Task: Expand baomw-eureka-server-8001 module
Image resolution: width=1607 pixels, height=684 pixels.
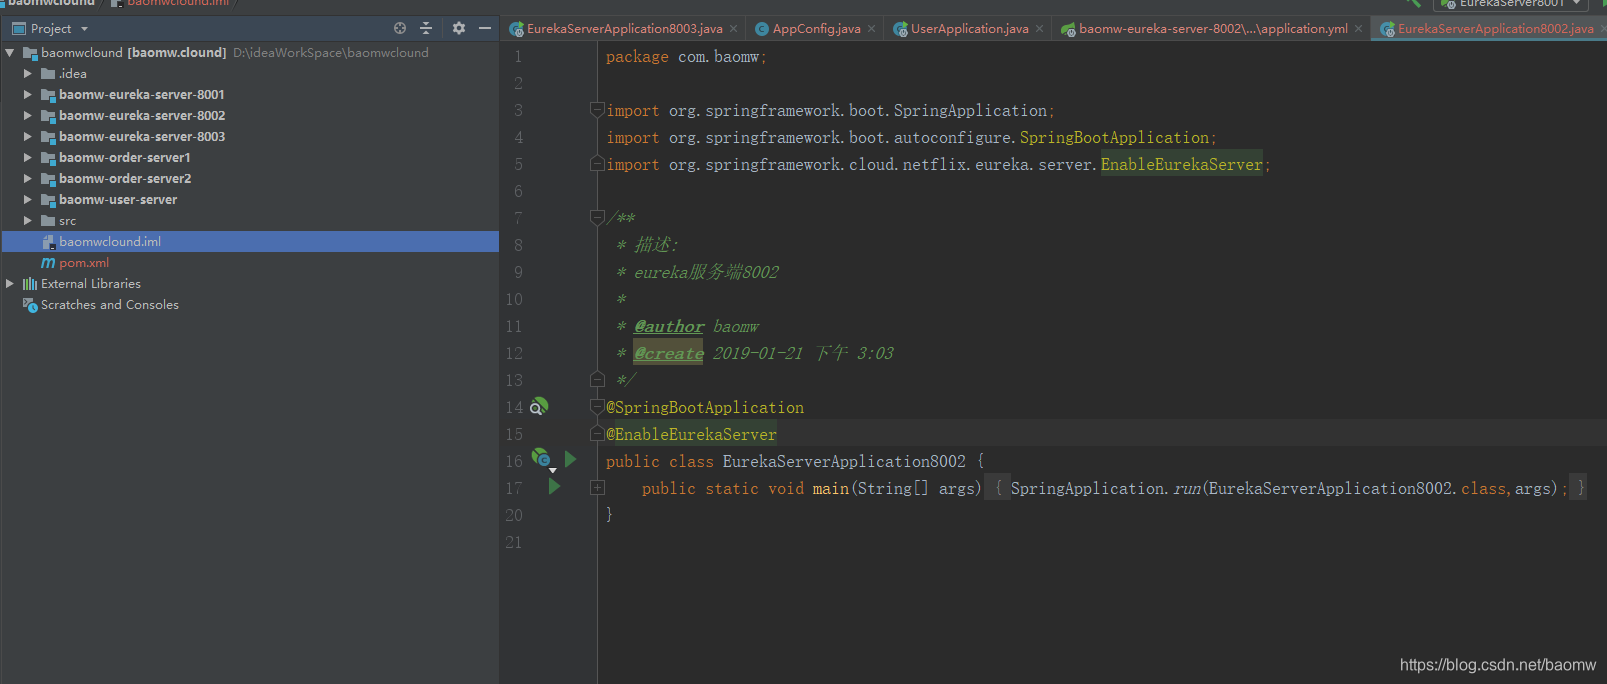Action: [x=28, y=95]
